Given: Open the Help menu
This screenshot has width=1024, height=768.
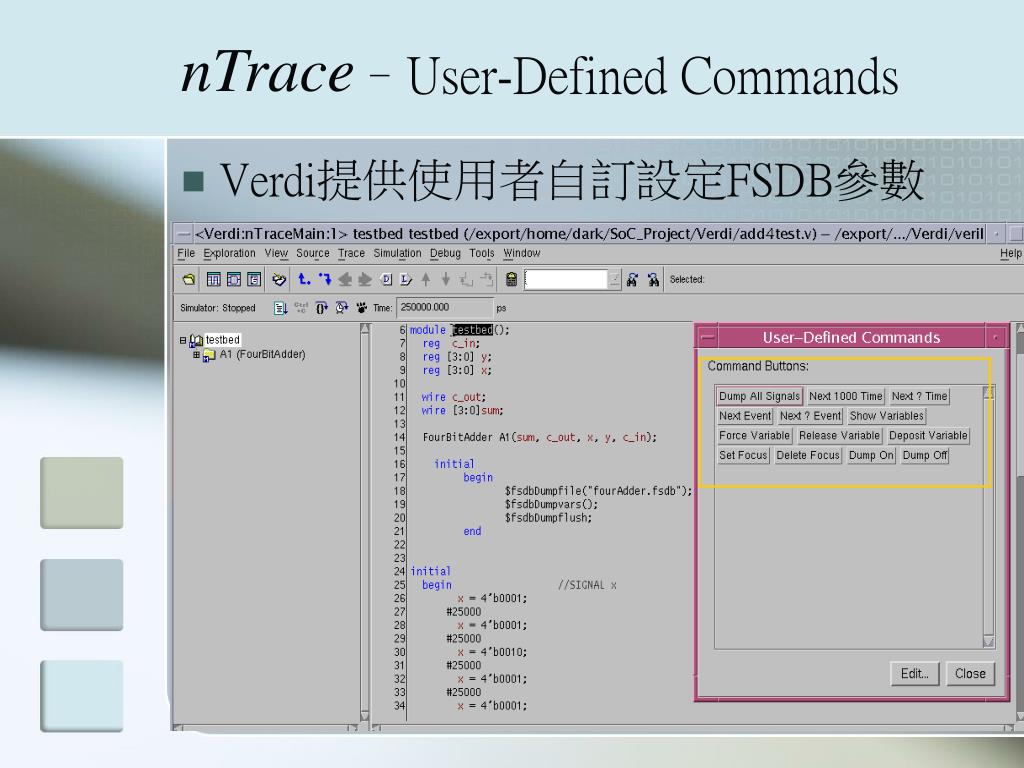Looking at the screenshot, I should (x=1010, y=253).
